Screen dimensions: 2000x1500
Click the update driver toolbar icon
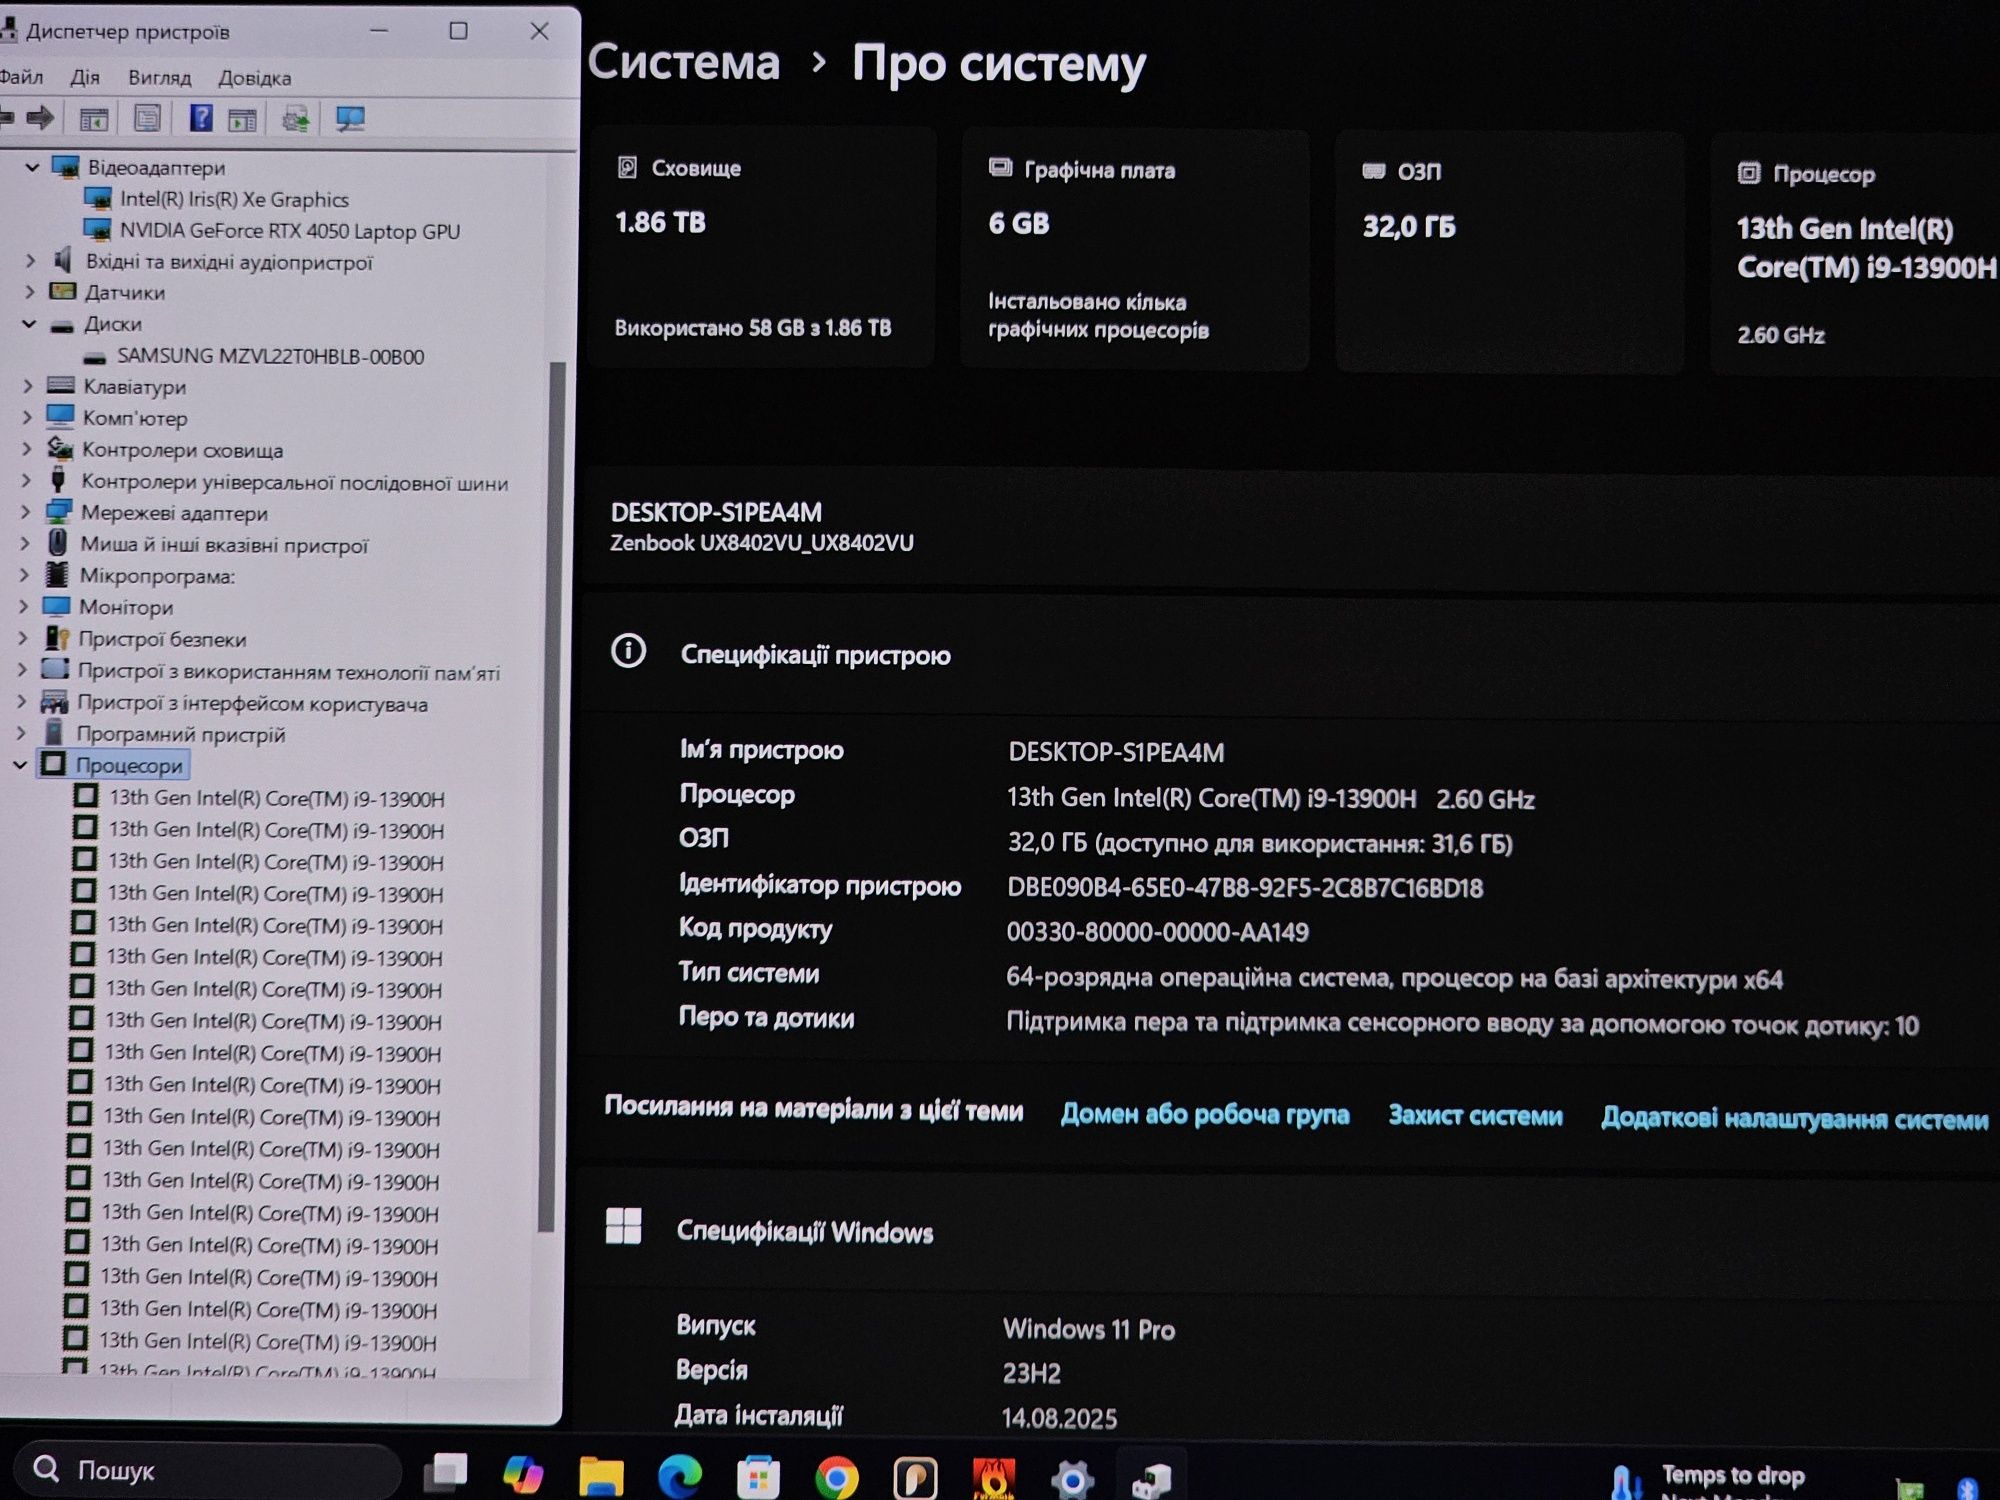(x=295, y=119)
